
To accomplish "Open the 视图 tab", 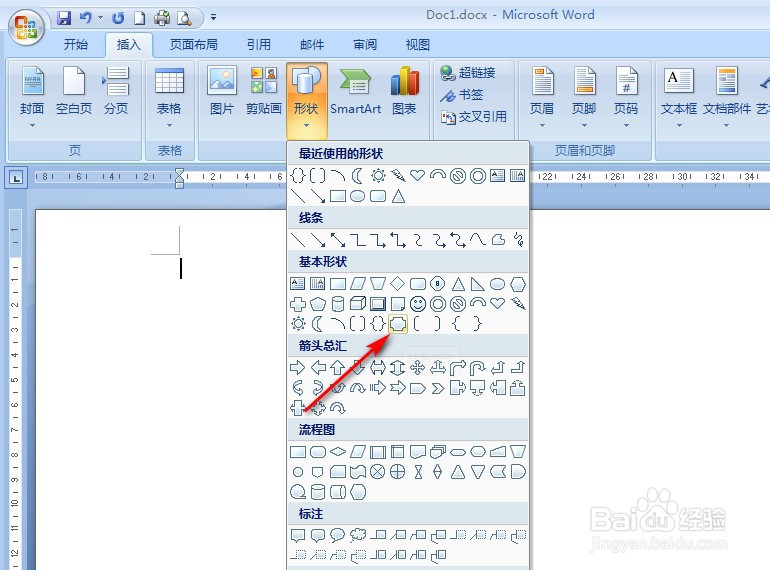I will [418, 45].
